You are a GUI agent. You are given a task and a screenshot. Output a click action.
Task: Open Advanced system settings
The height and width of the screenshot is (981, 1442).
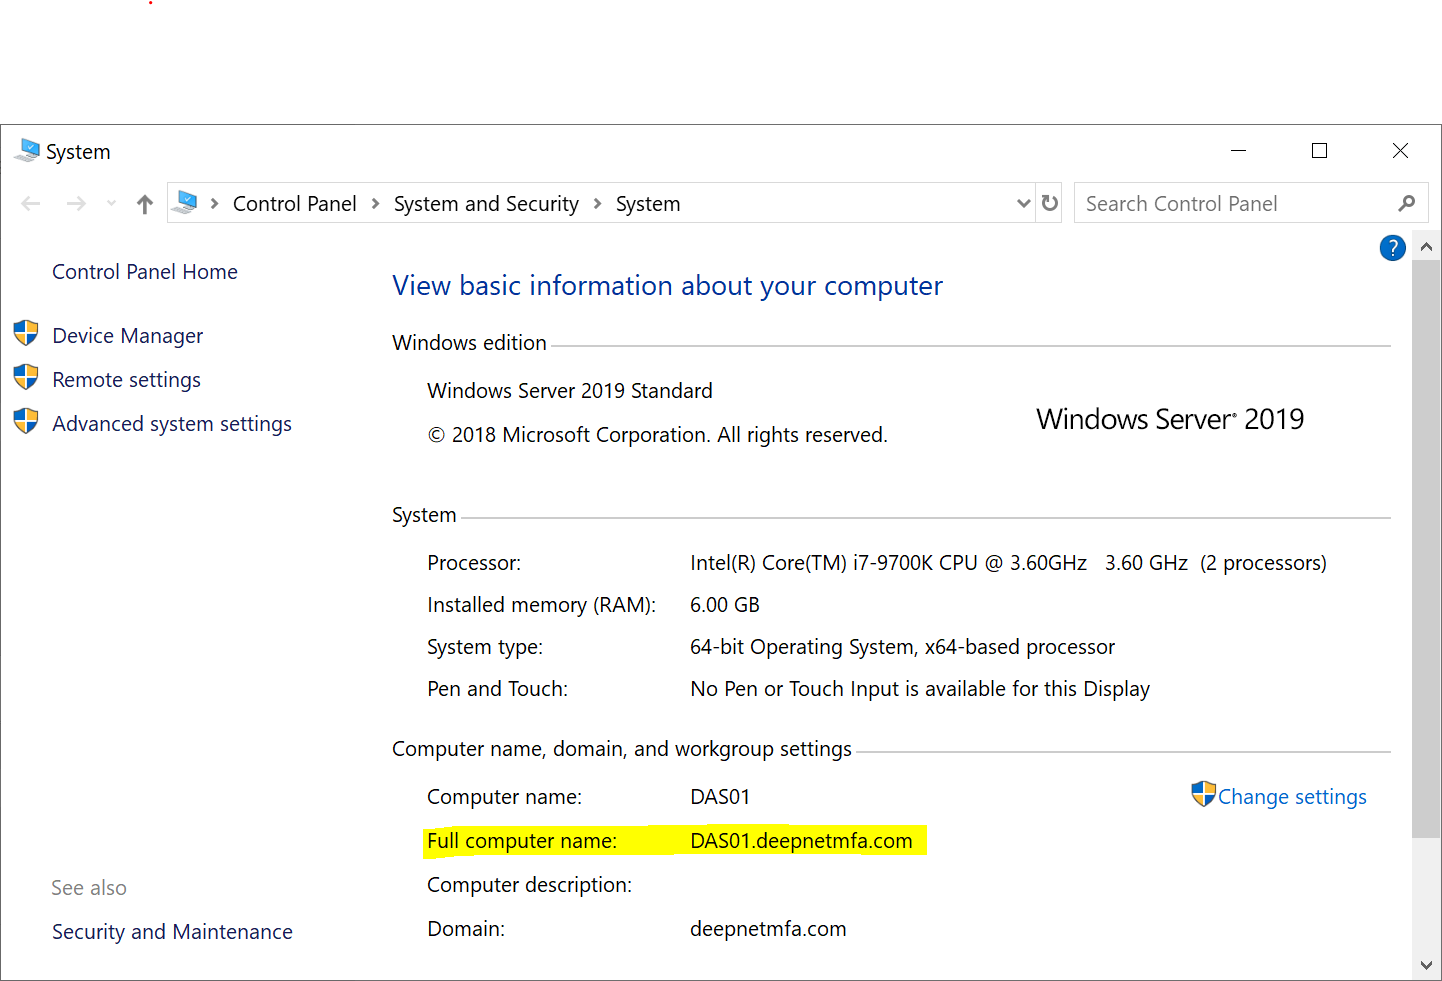172,424
